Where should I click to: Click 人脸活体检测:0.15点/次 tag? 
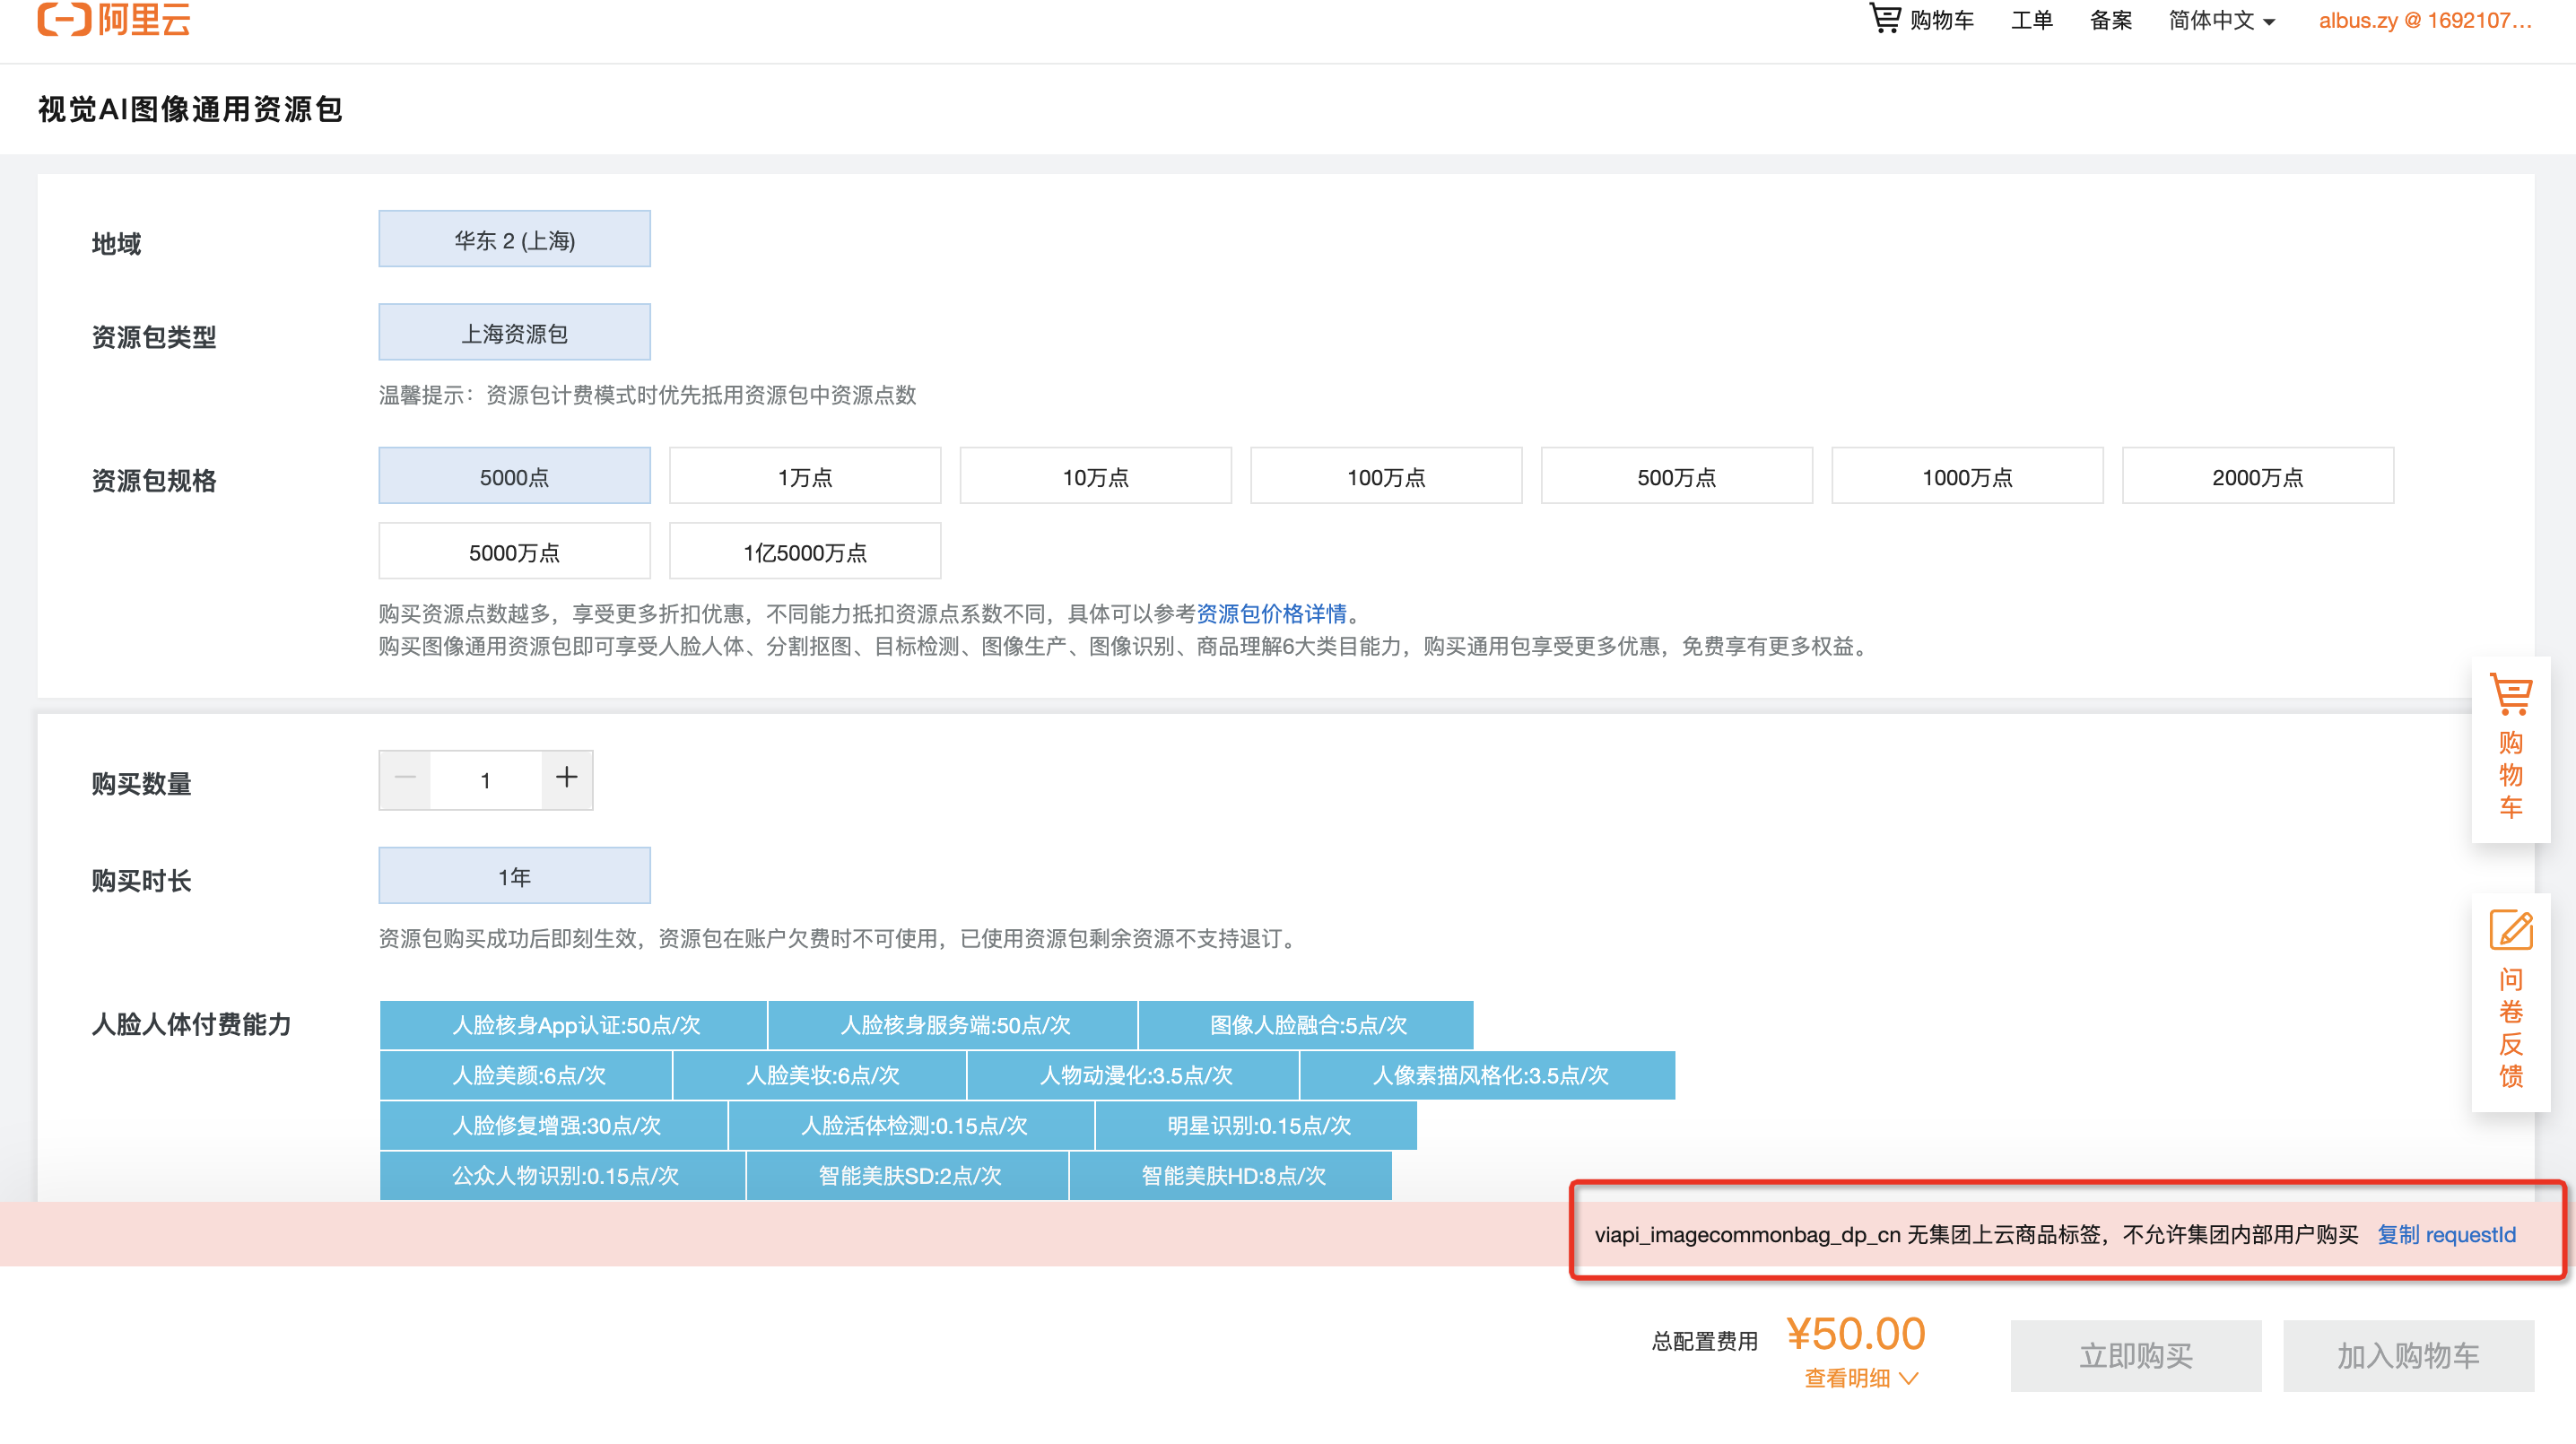pos(912,1125)
